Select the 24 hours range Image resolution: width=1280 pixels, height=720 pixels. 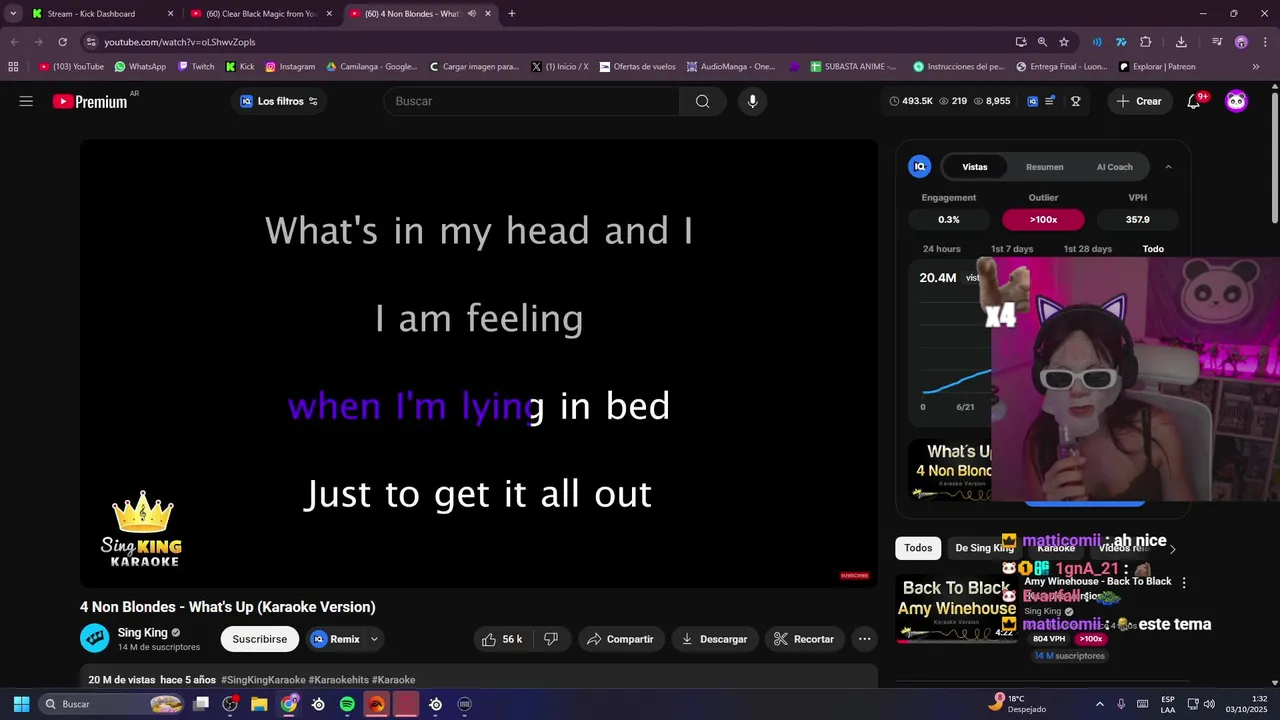pyautogui.click(x=941, y=249)
